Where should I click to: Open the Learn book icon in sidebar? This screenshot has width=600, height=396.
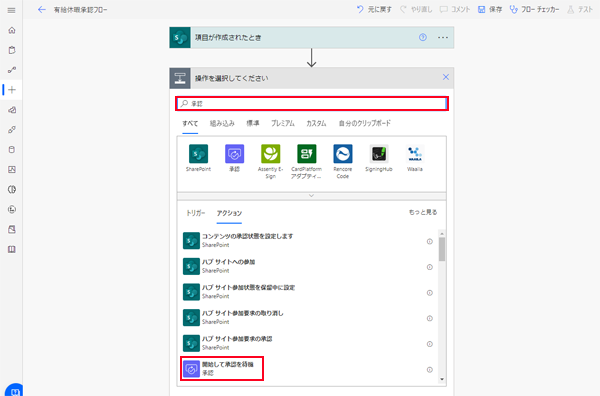tap(12, 249)
